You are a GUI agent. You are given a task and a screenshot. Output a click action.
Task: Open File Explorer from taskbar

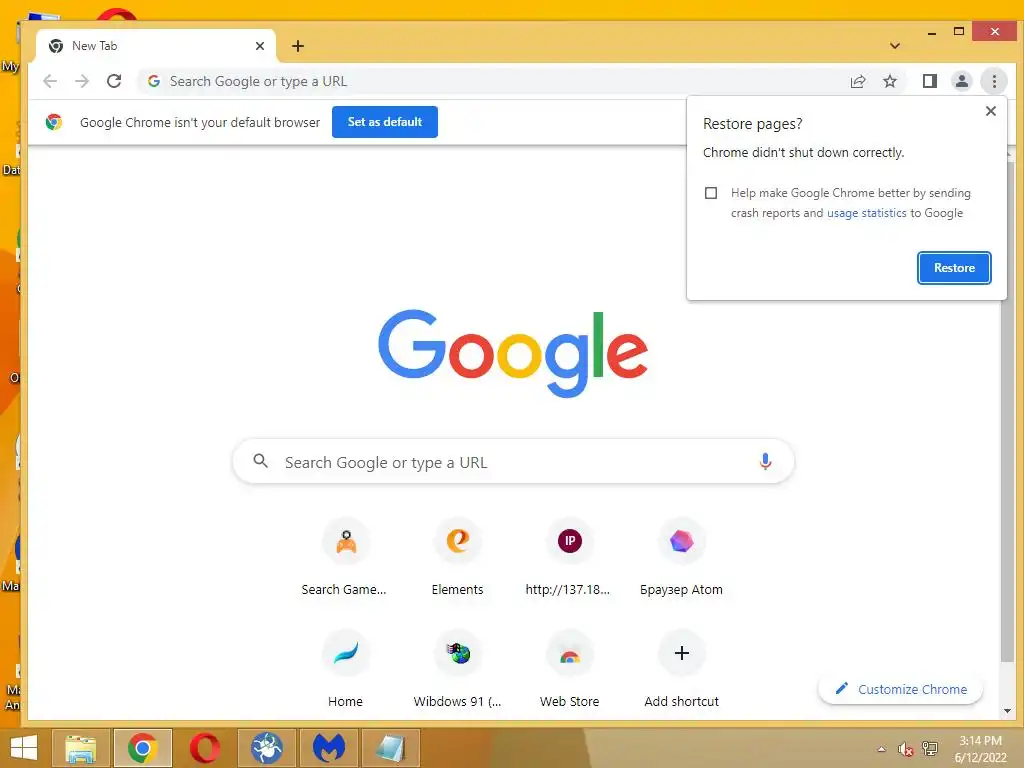(81, 748)
